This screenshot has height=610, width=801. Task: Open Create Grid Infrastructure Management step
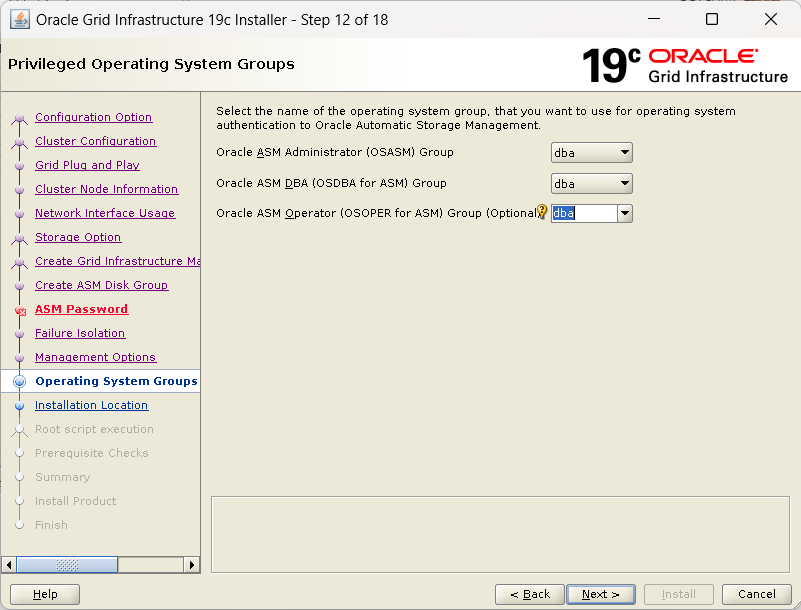tap(117, 261)
